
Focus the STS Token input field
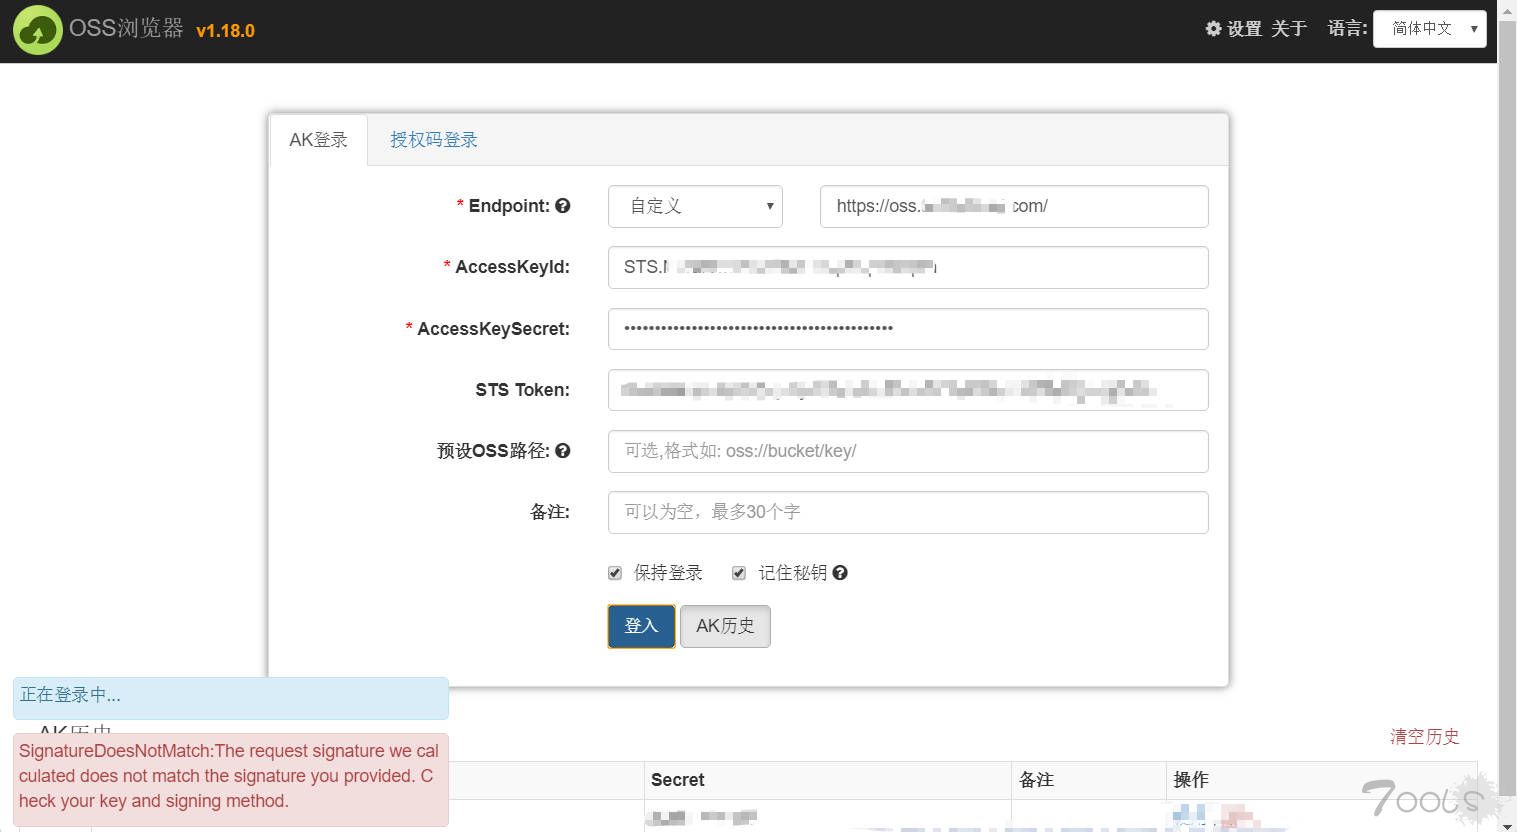click(x=908, y=390)
